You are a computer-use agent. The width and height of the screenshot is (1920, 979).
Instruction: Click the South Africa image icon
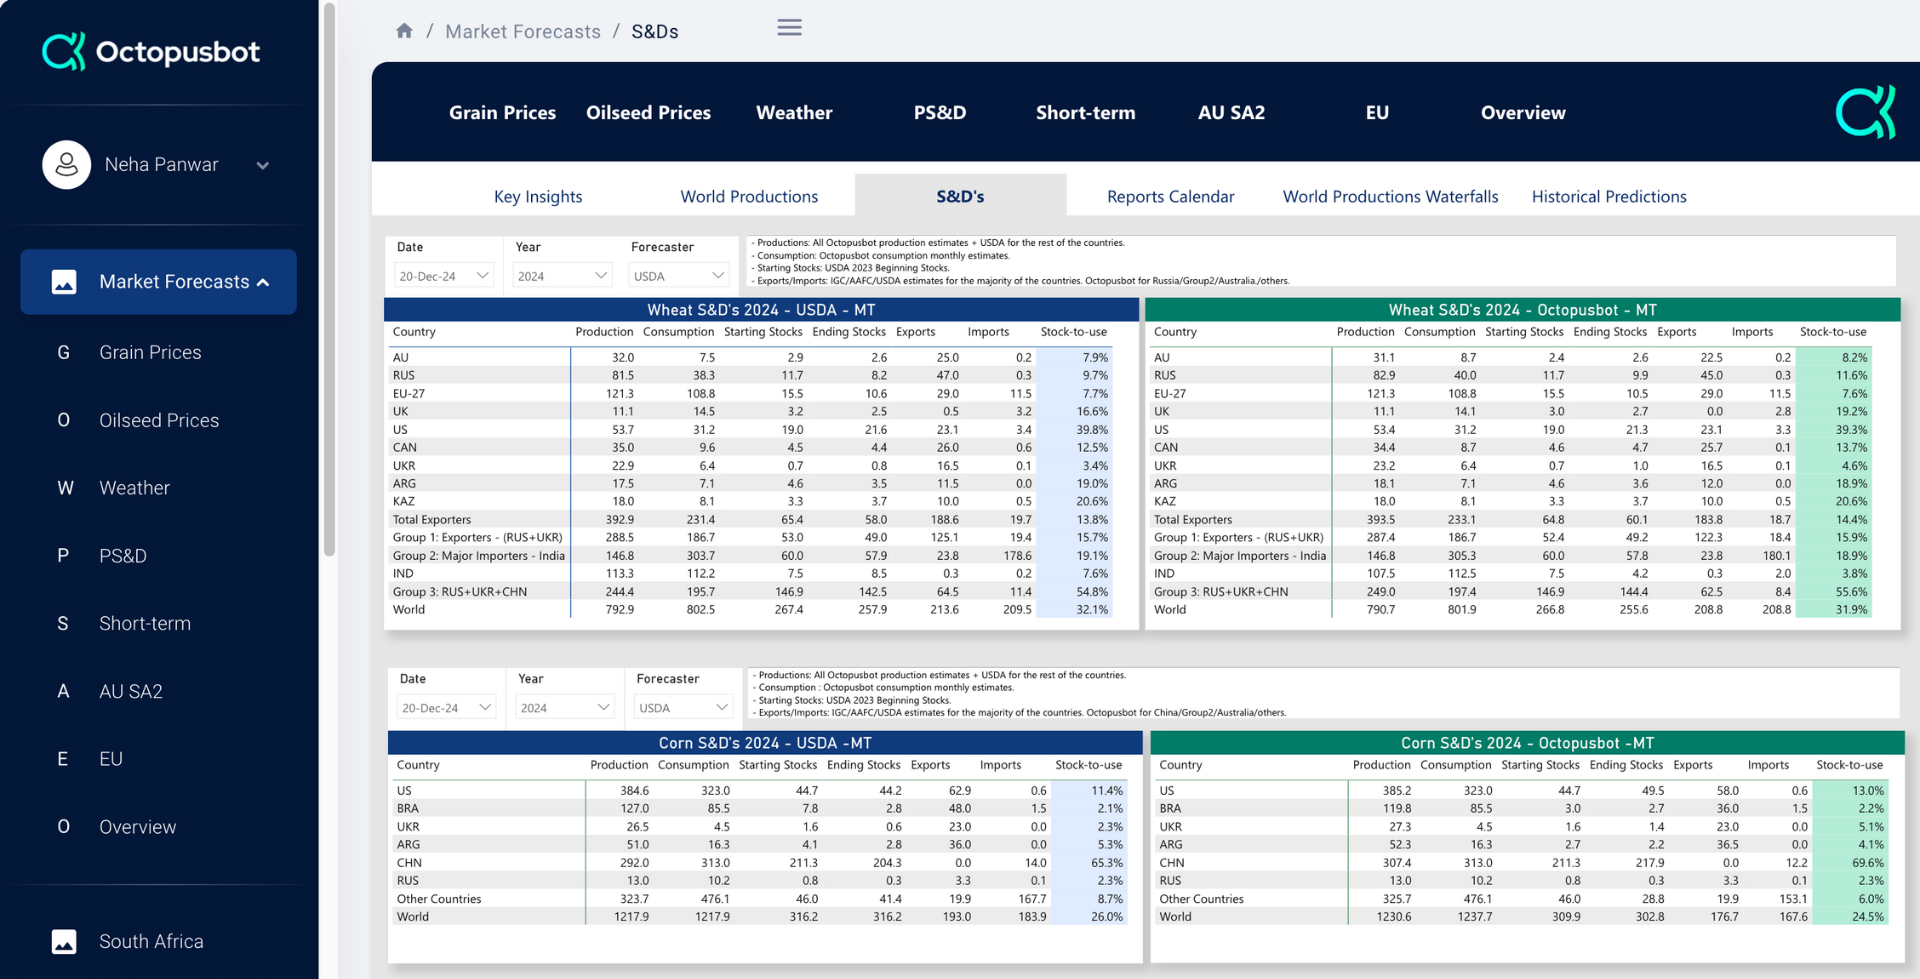pyautogui.click(x=64, y=942)
